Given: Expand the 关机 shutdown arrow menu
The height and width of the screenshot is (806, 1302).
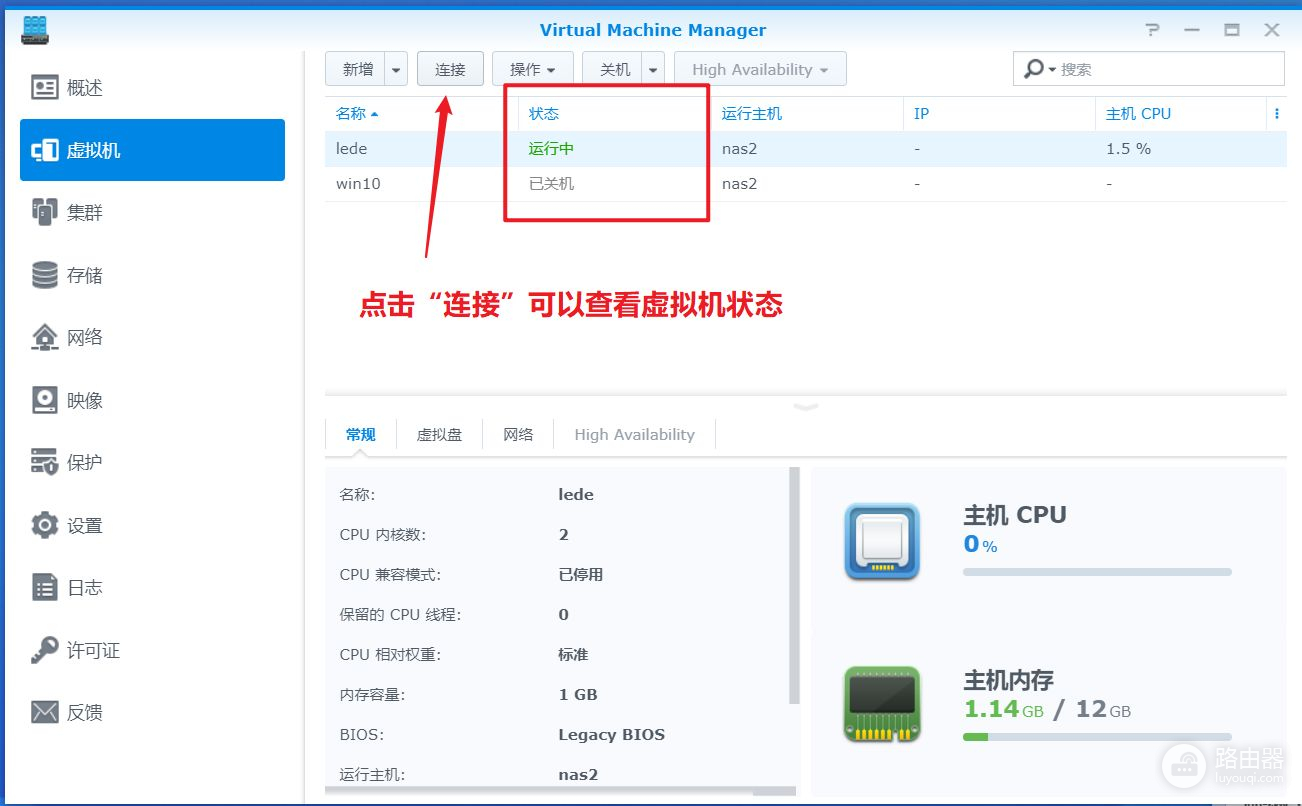Looking at the screenshot, I should [653, 70].
